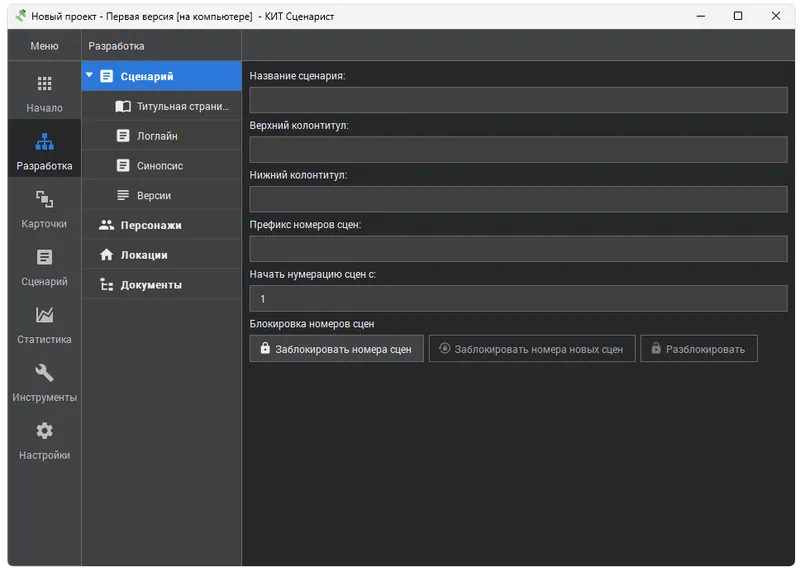Viewport: 800px width, 572px height.
Task: Open the Статистика chart icon
Action: tap(44, 315)
